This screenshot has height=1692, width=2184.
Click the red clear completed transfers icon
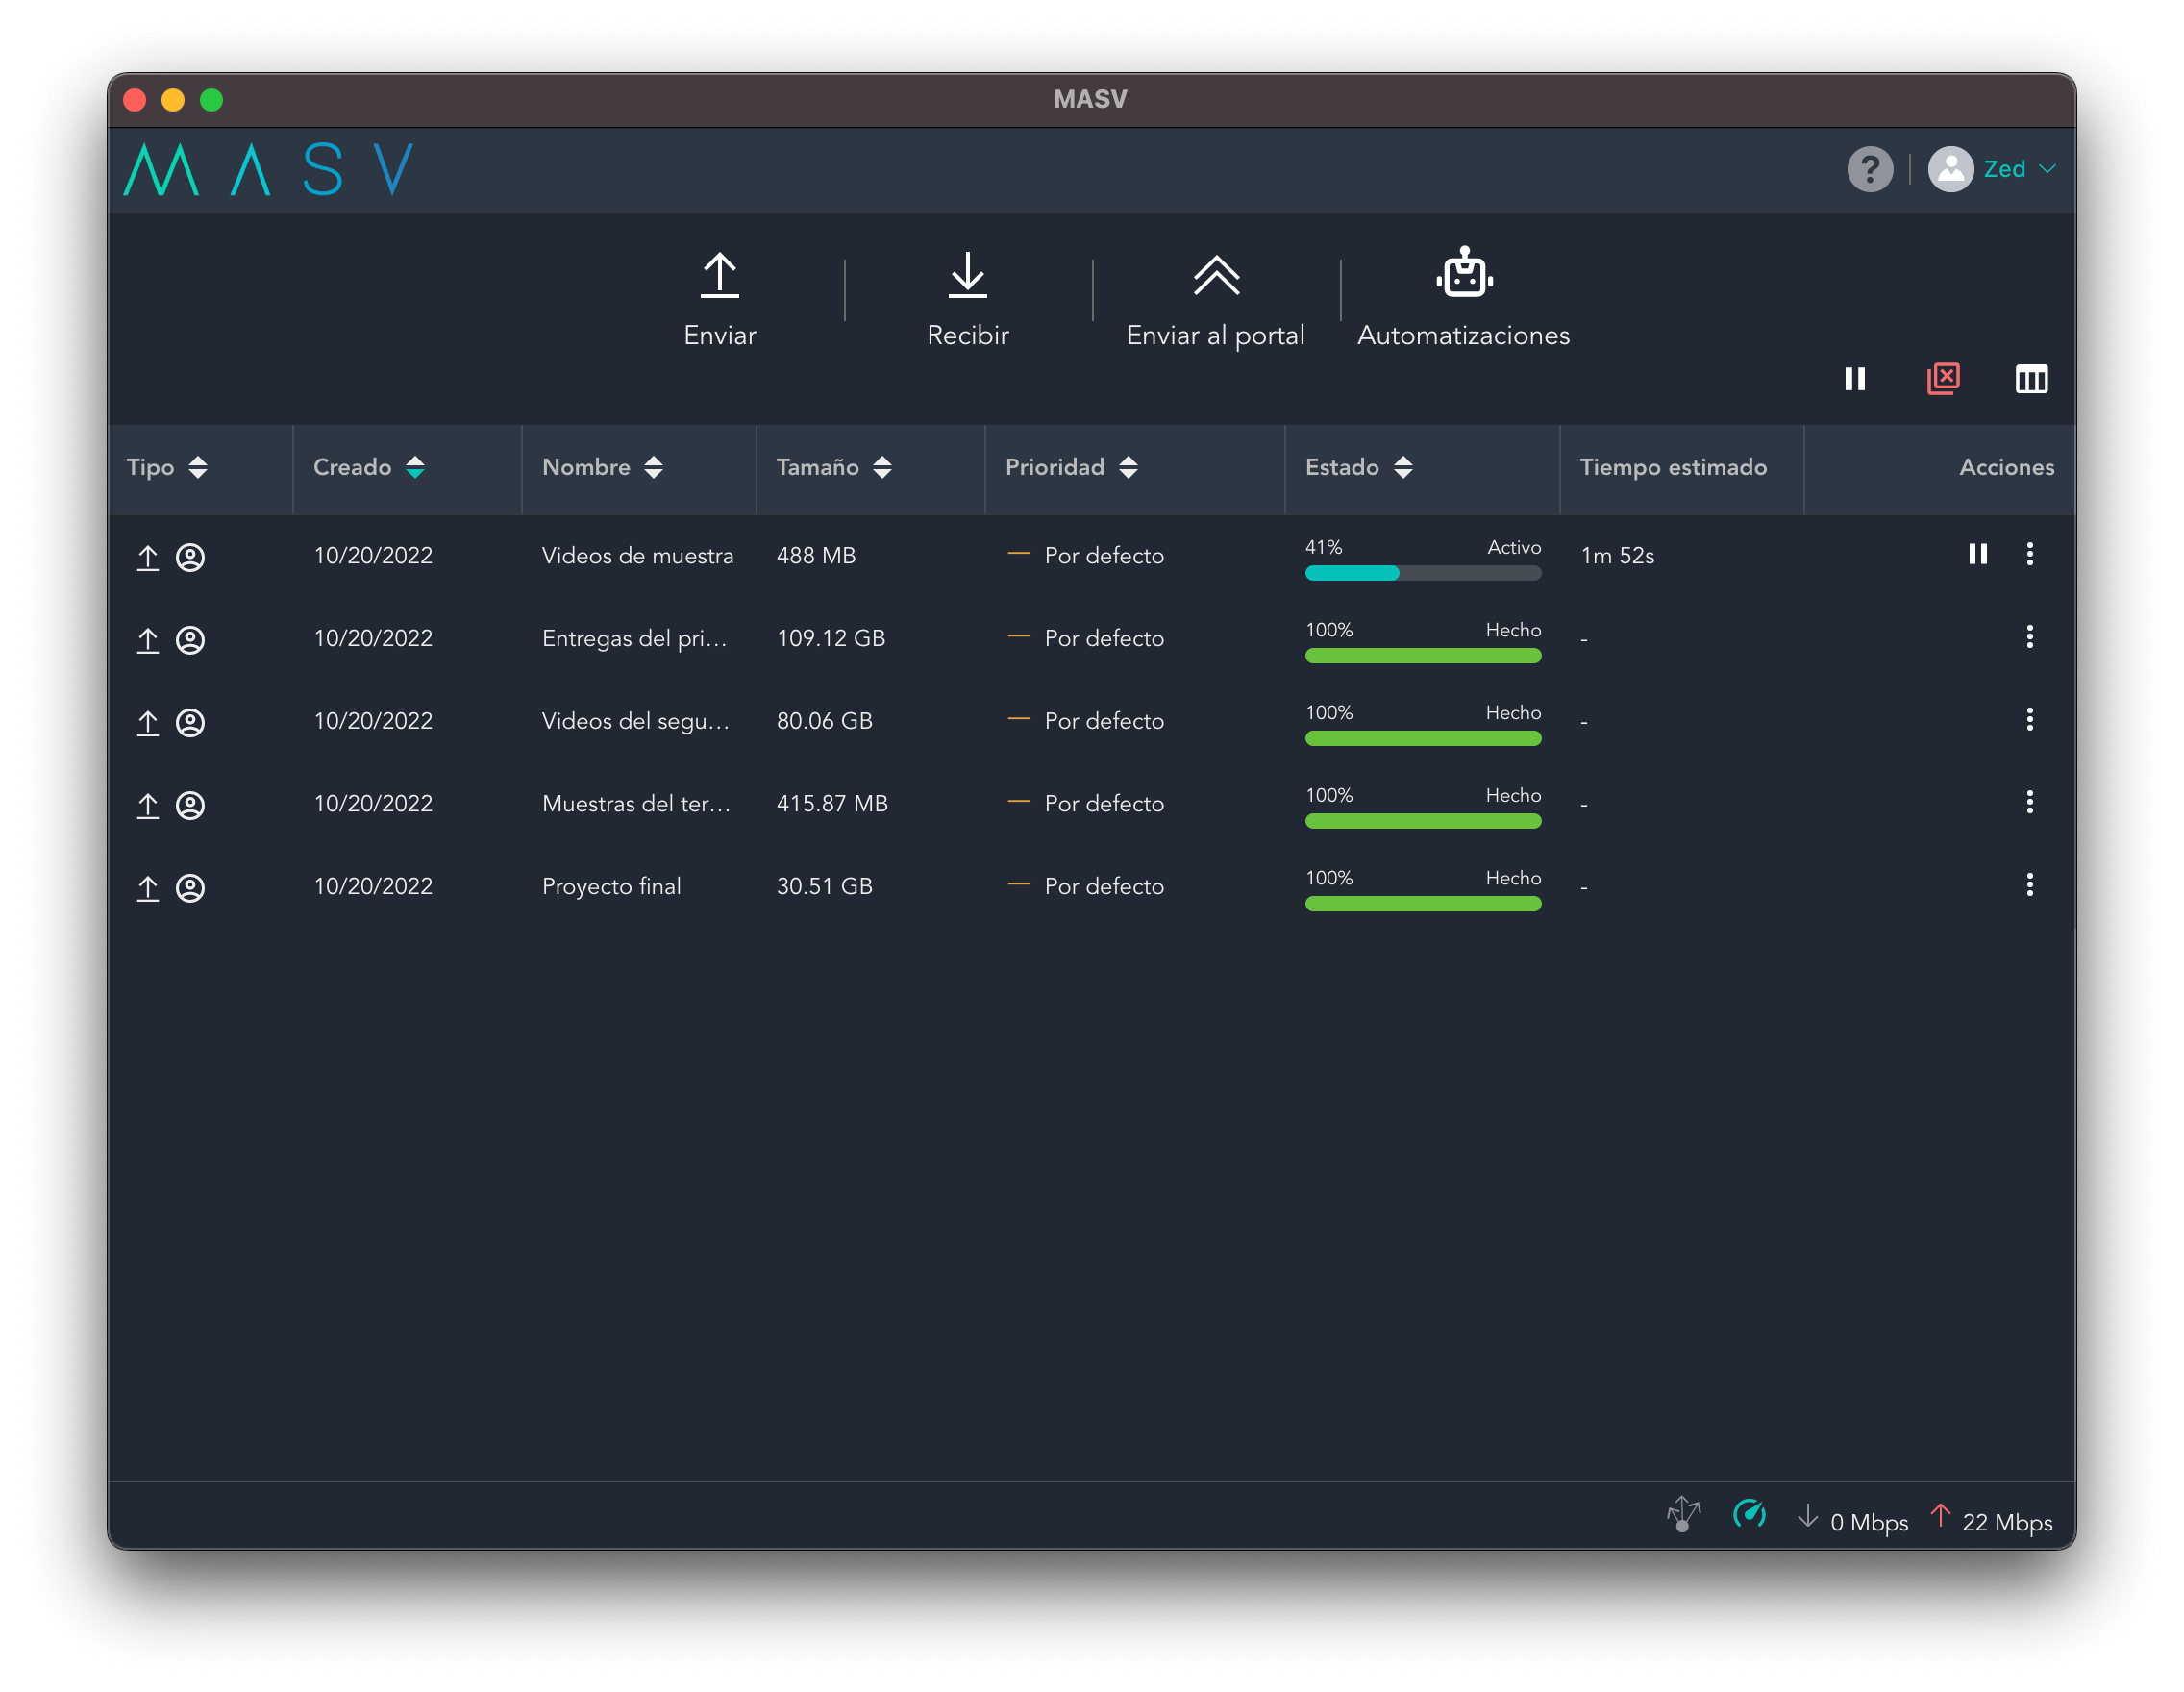click(1942, 379)
